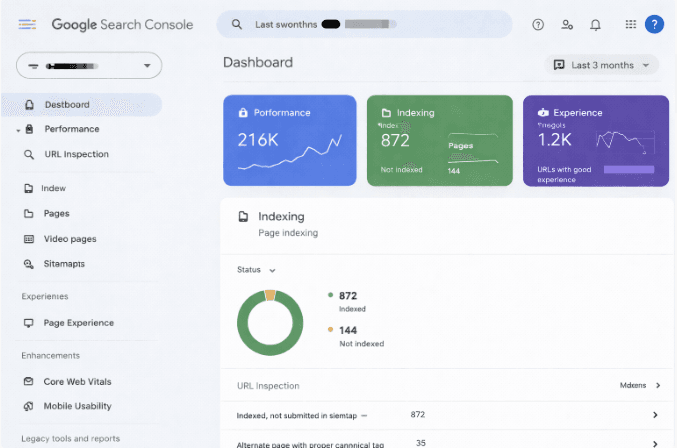
Task: Open the property selector dropdown
Action: (89, 66)
